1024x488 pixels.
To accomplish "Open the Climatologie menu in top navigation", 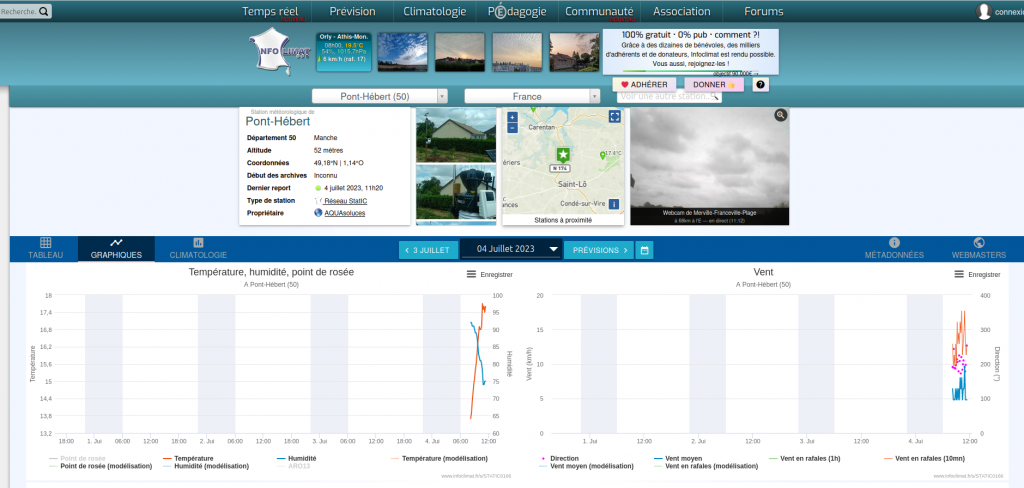I will point(434,12).
